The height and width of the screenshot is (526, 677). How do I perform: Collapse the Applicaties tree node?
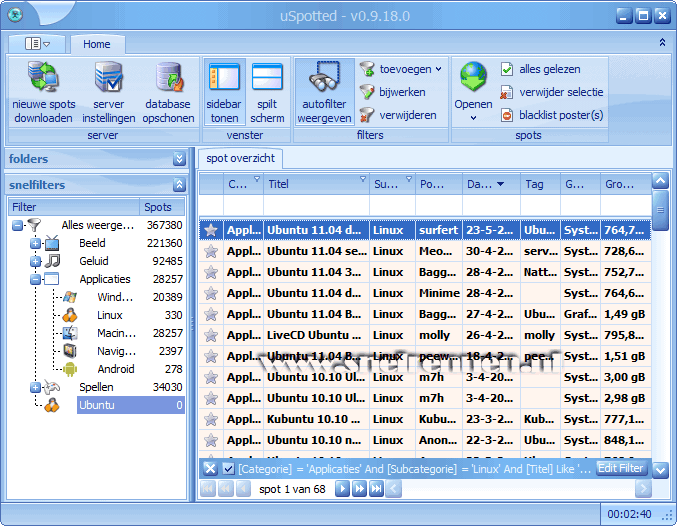point(35,279)
